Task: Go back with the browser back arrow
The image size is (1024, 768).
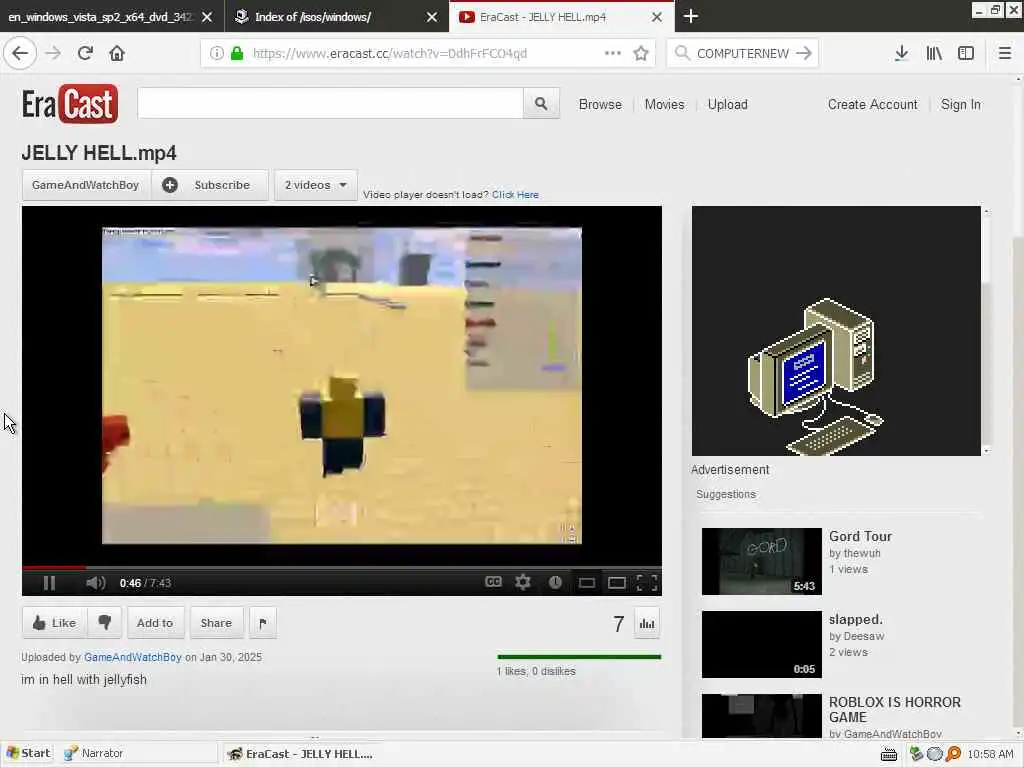Action: coord(20,54)
